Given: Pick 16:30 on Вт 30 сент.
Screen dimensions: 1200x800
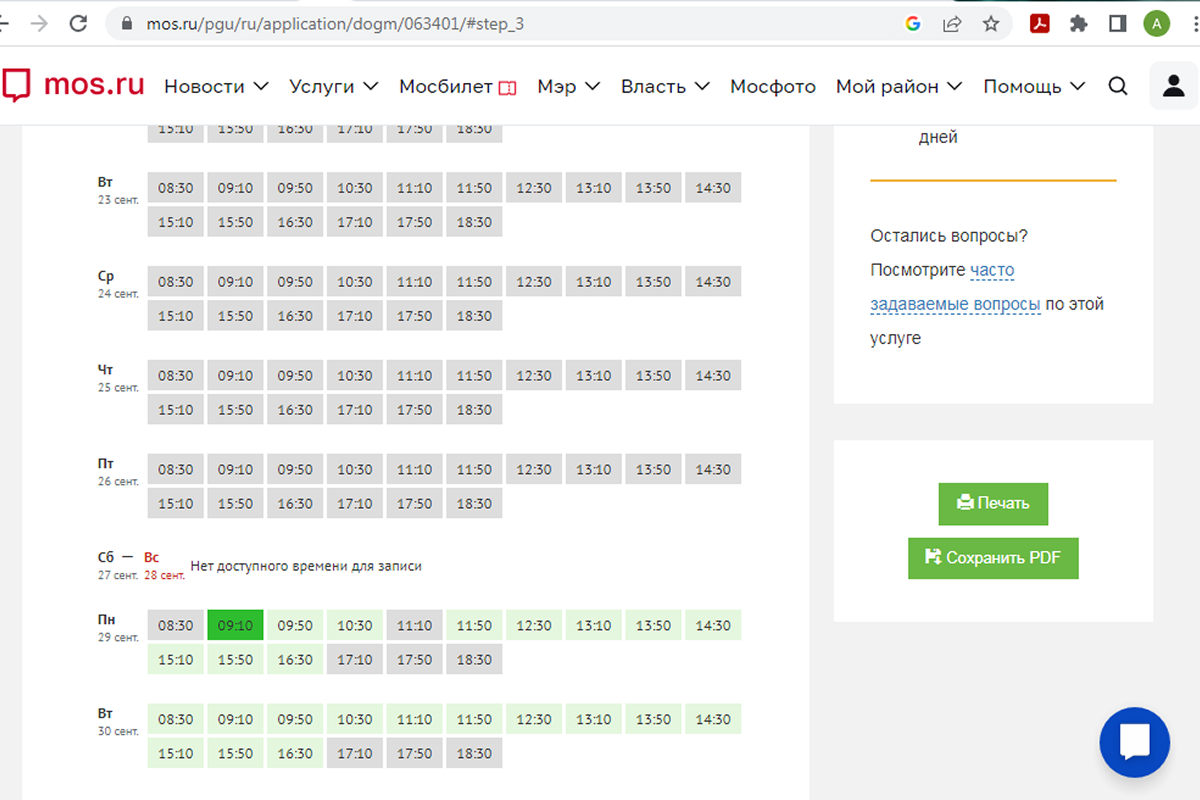Looking at the screenshot, I should click(295, 753).
